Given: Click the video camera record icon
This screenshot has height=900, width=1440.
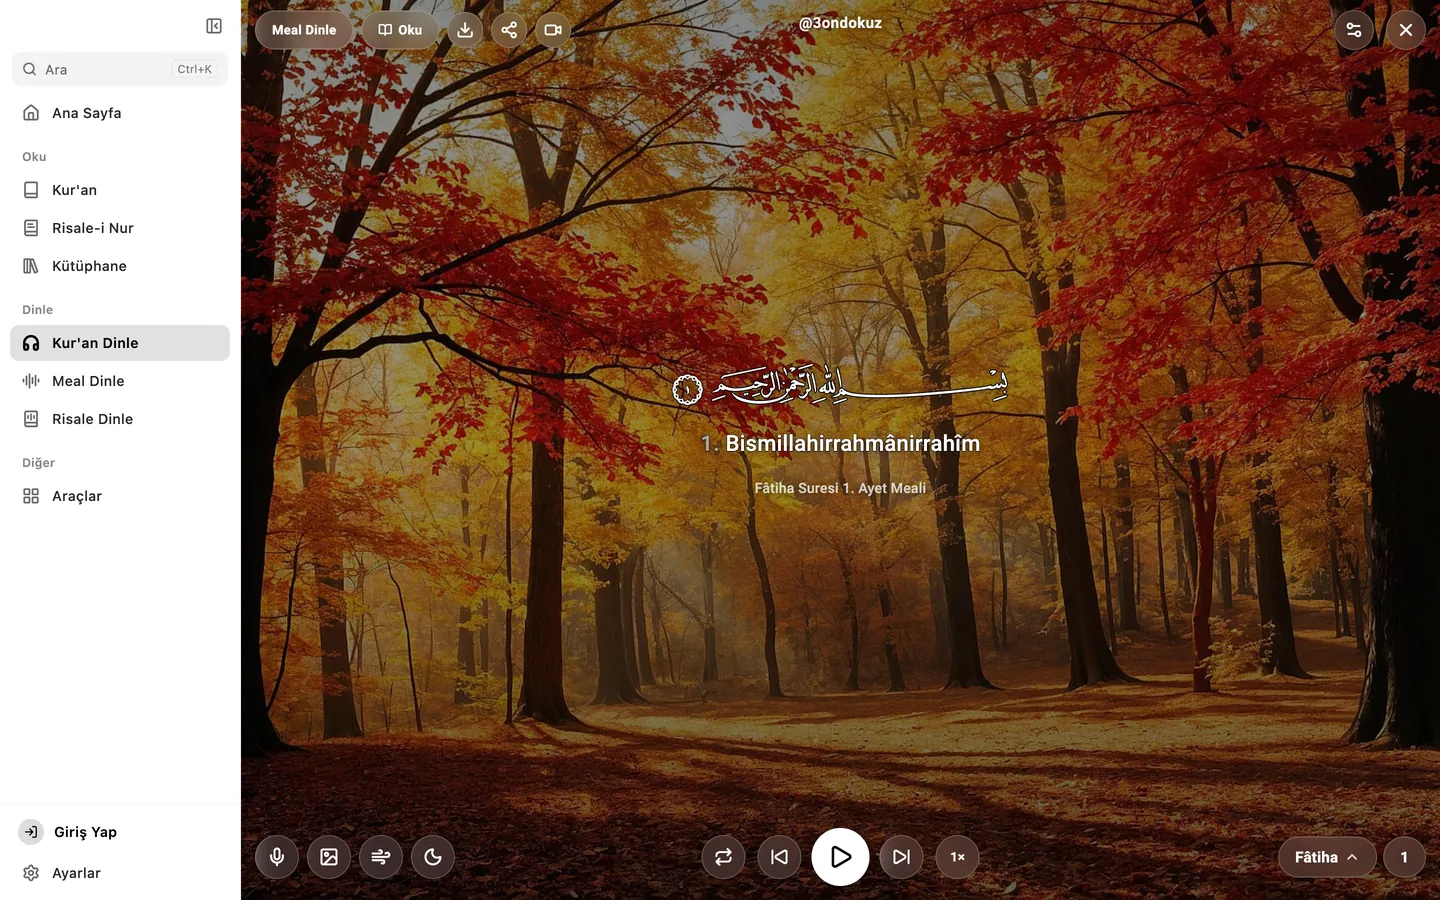Looking at the screenshot, I should point(553,30).
